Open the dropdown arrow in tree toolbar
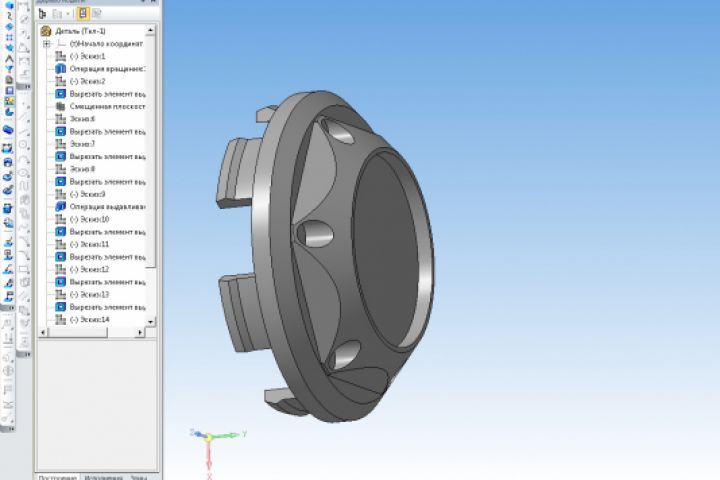The width and height of the screenshot is (720, 480). click(68, 14)
